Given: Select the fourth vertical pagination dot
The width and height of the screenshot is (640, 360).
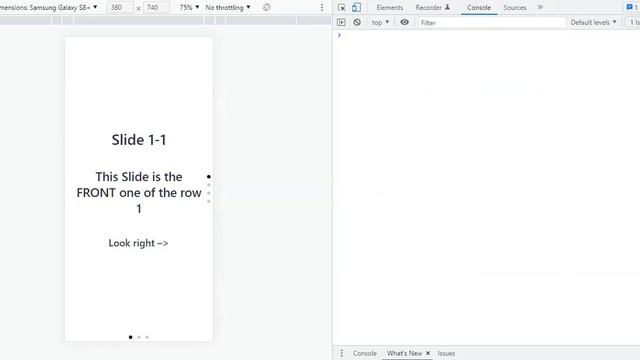Looking at the screenshot, I should (x=209, y=201).
